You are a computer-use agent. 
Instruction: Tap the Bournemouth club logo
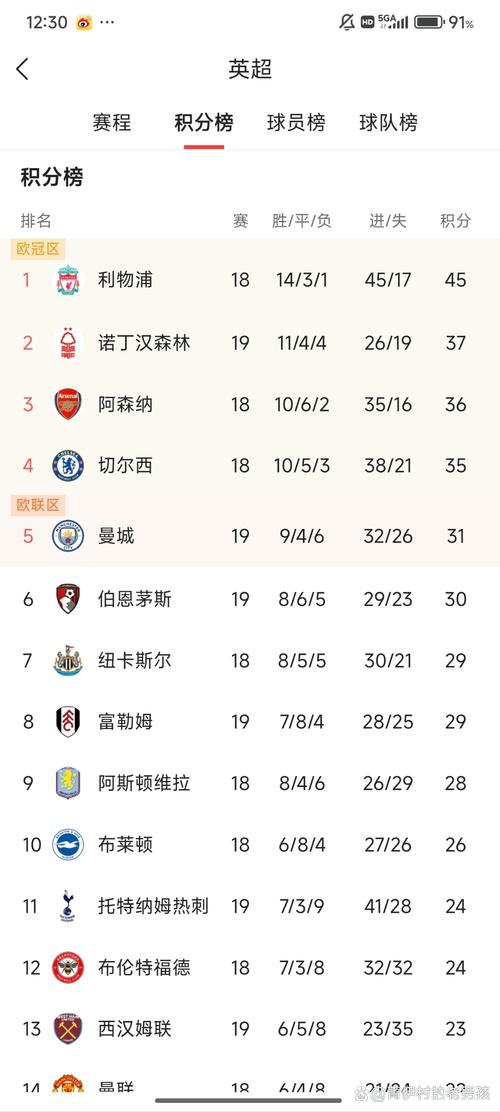68,599
